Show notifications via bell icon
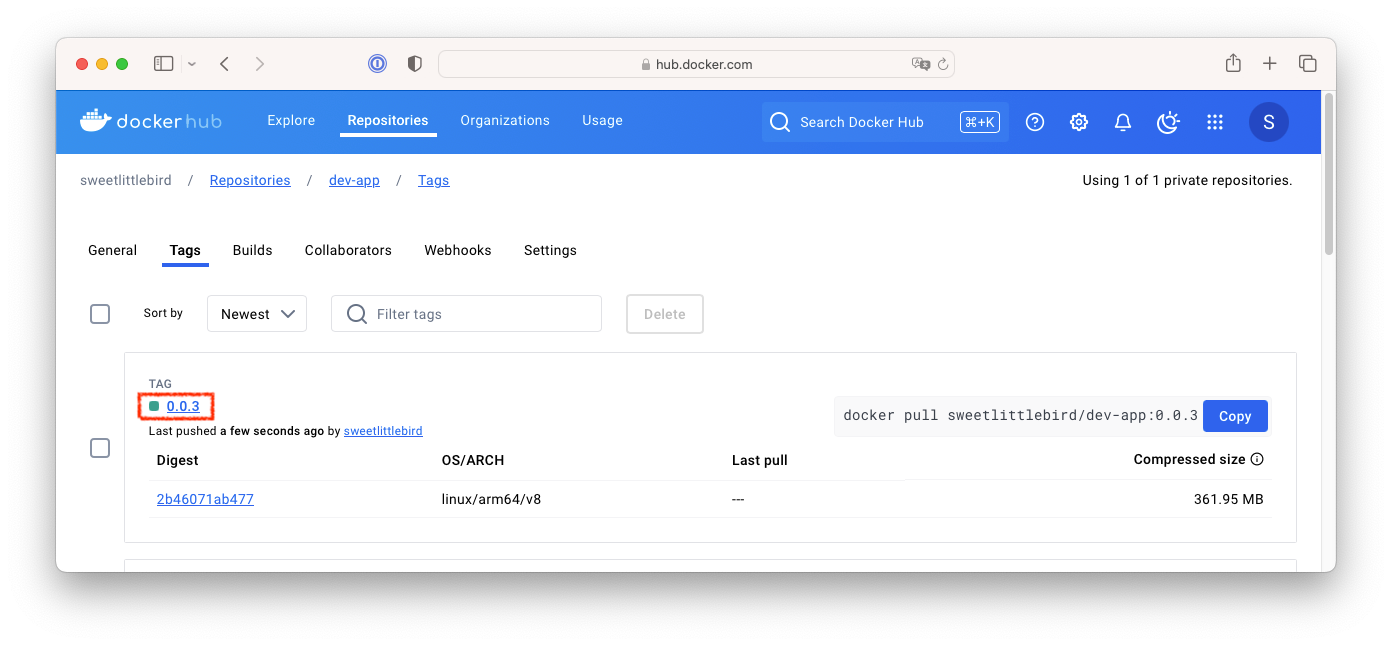Screen dimensions: 1392x646 1123,122
